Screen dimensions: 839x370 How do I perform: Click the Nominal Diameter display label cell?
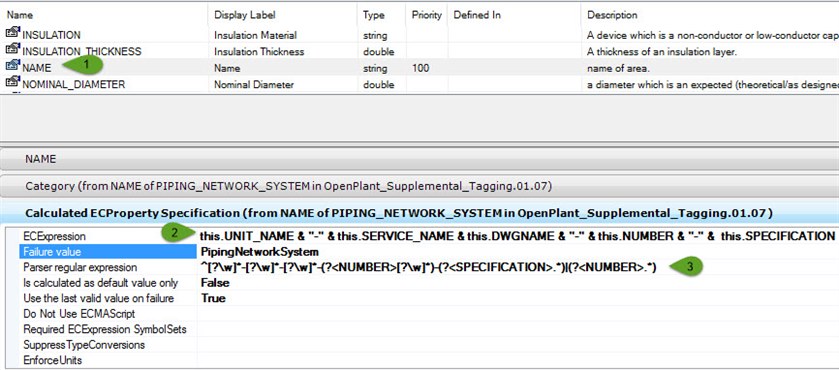254,85
